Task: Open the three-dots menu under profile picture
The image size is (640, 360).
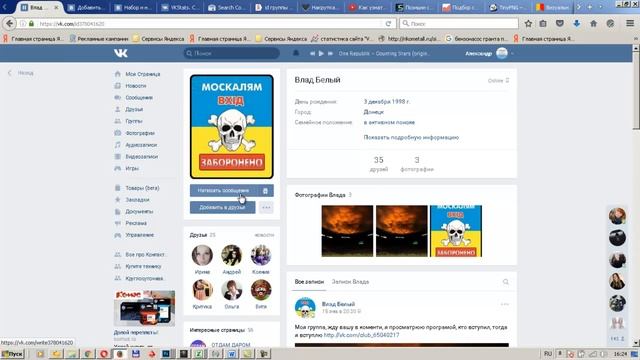Action: pyautogui.click(x=266, y=207)
